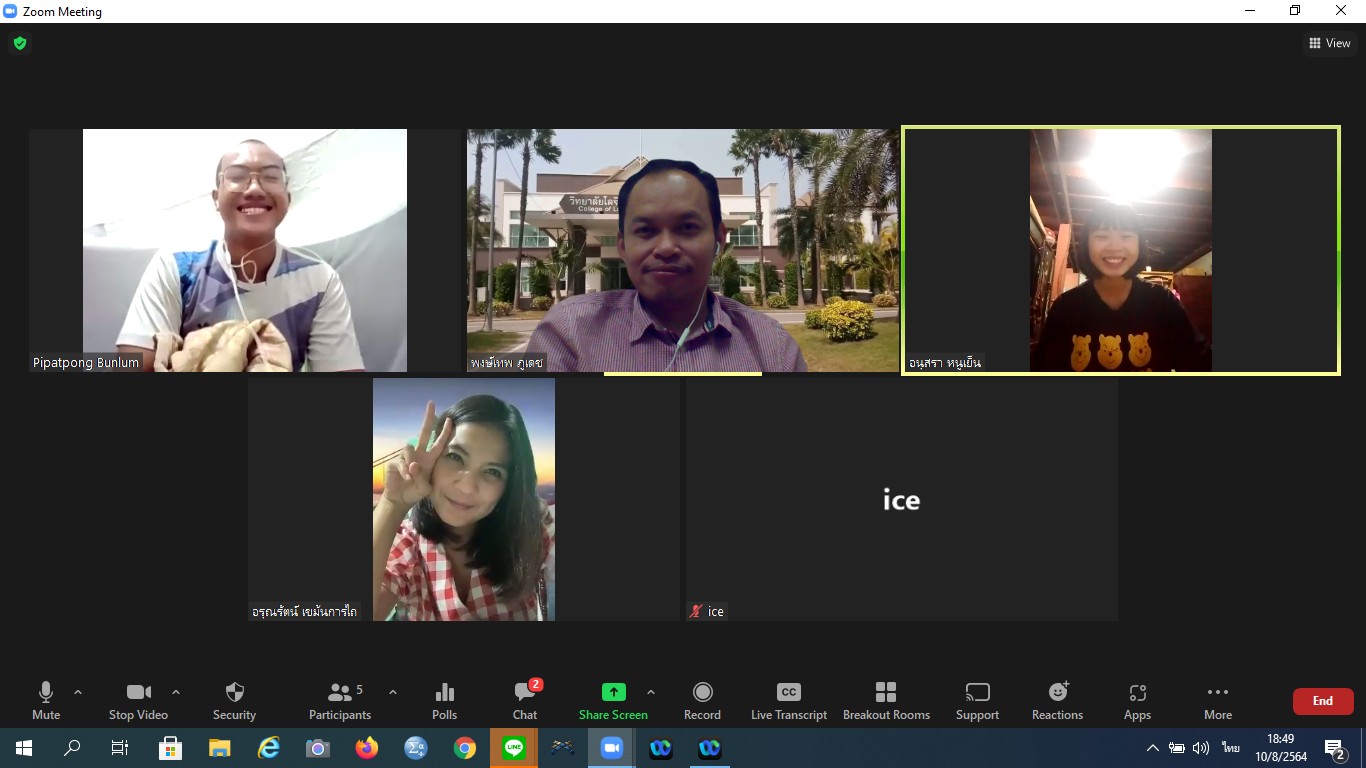The width and height of the screenshot is (1366, 768).
Task: Open Chat with unread messages
Action: click(x=525, y=700)
